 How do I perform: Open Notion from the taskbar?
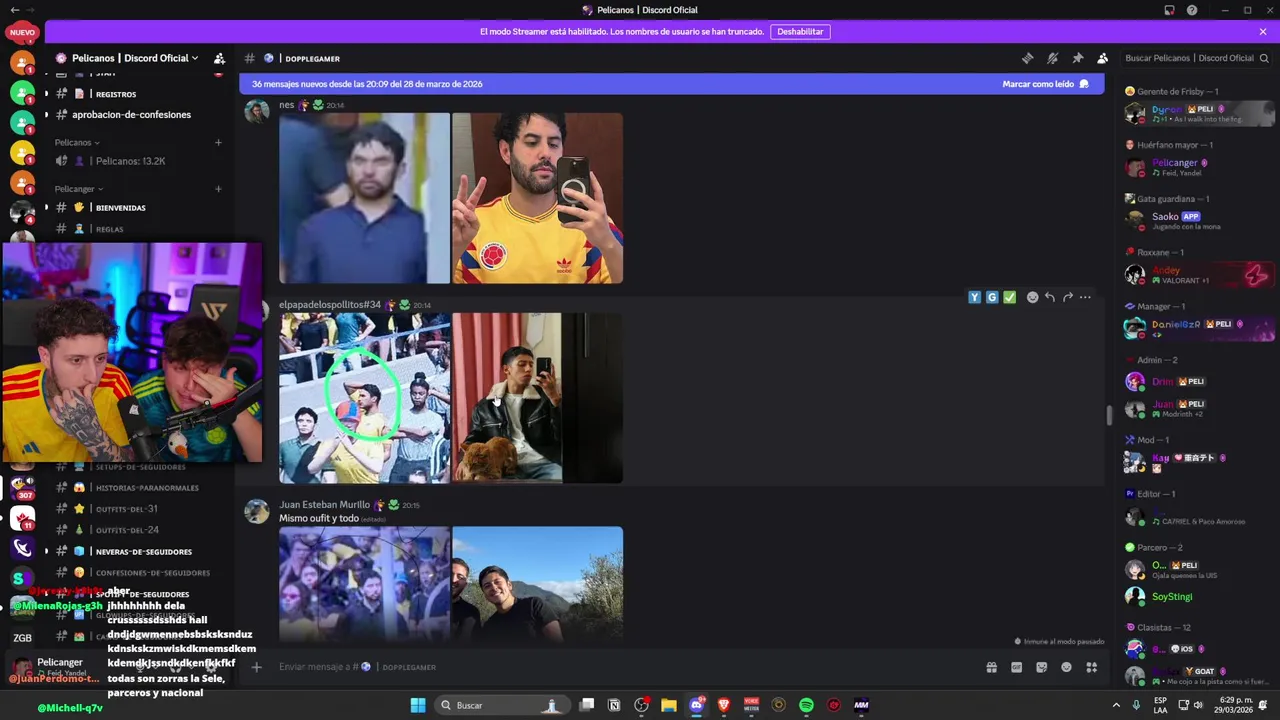point(614,705)
